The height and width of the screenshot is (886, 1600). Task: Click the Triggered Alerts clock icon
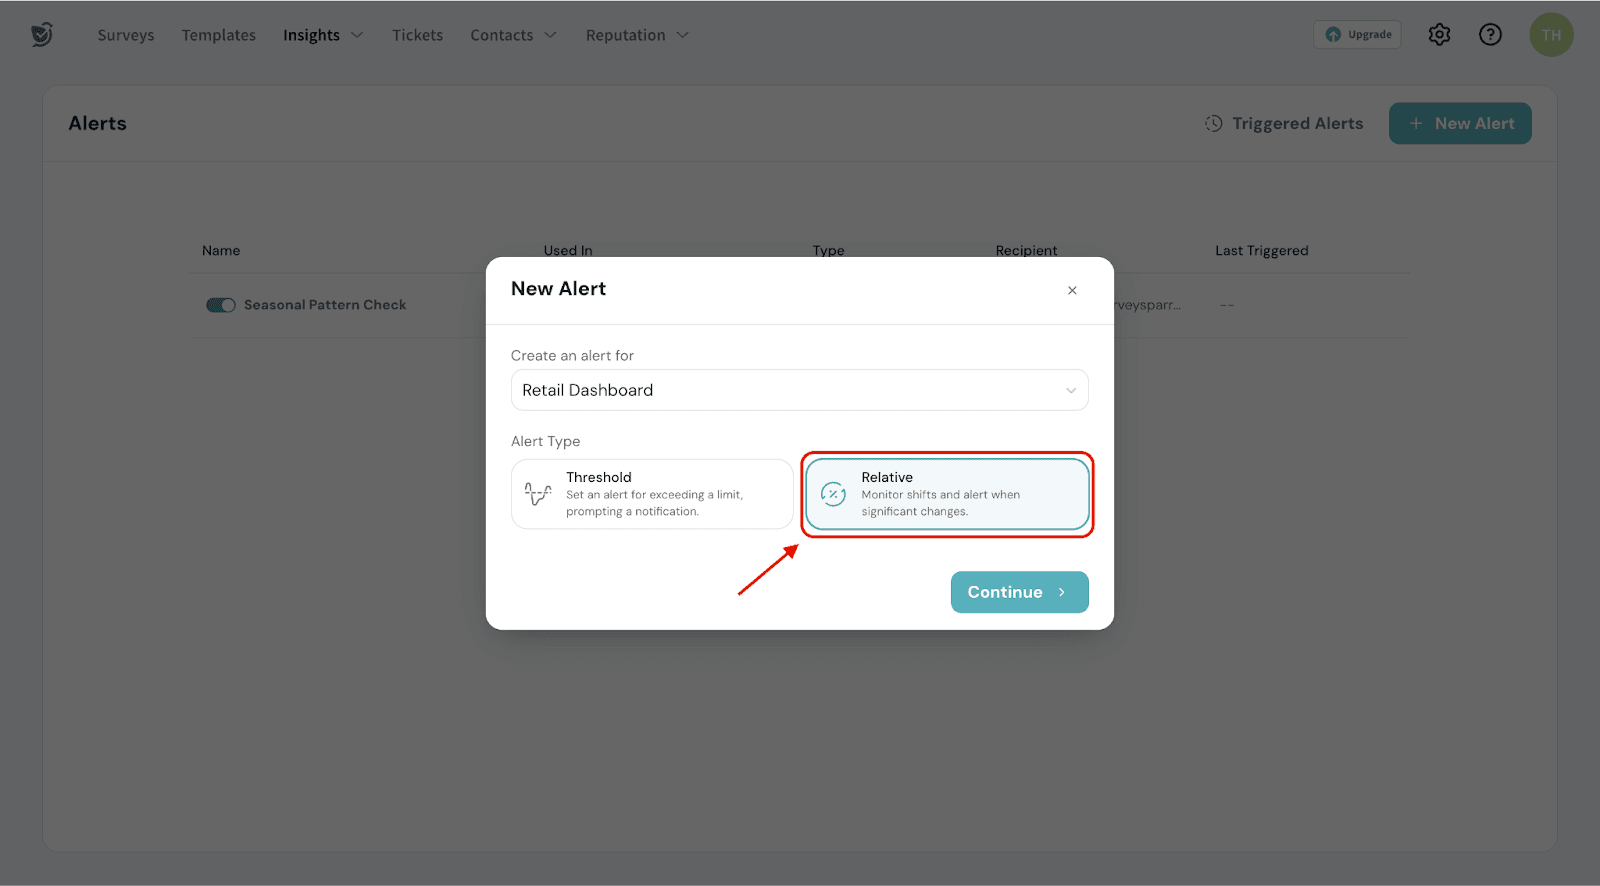(1213, 124)
